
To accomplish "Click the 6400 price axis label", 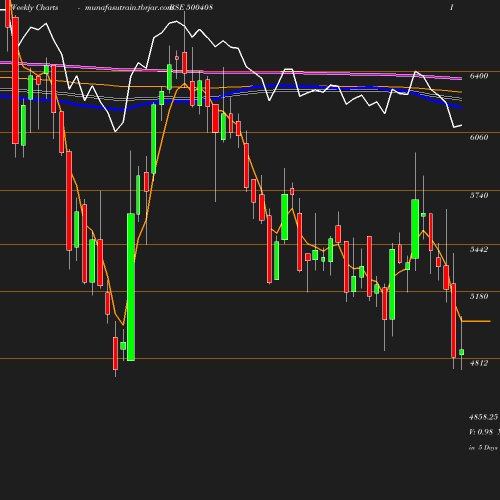I will pyautogui.click(x=479, y=76).
